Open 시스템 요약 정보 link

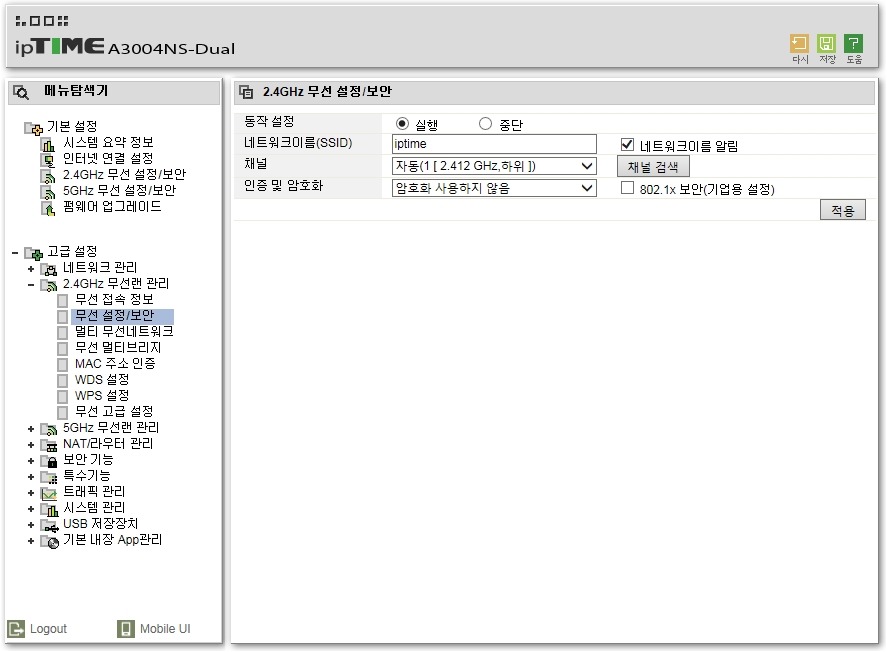tap(108, 142)
